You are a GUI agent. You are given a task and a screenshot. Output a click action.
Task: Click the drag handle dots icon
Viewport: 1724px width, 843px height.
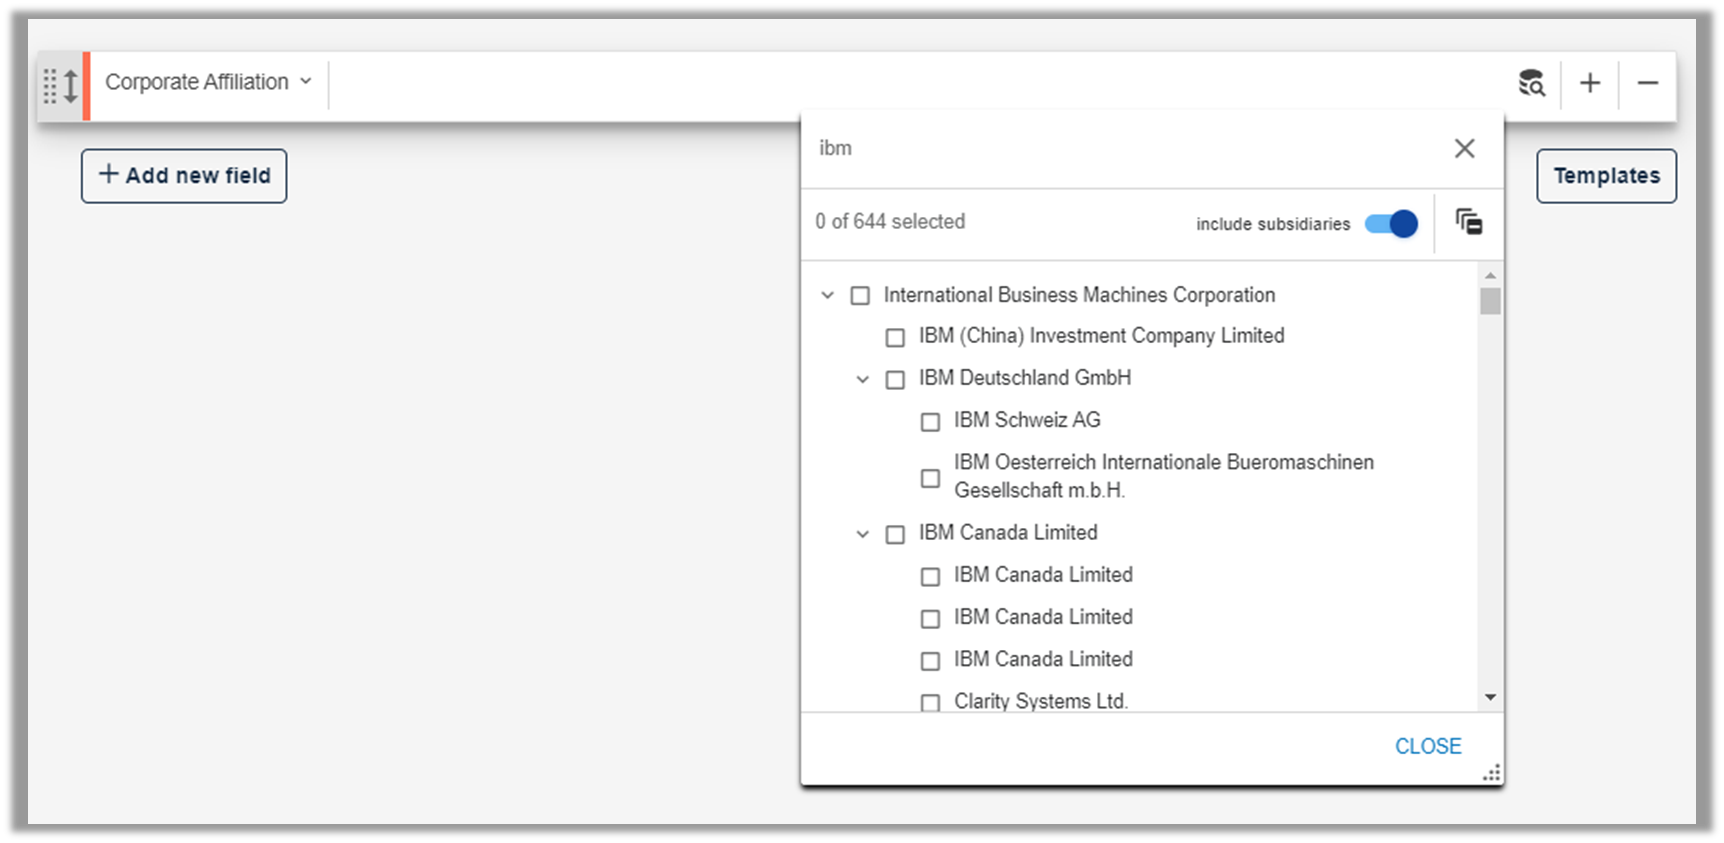coord(50,86)
